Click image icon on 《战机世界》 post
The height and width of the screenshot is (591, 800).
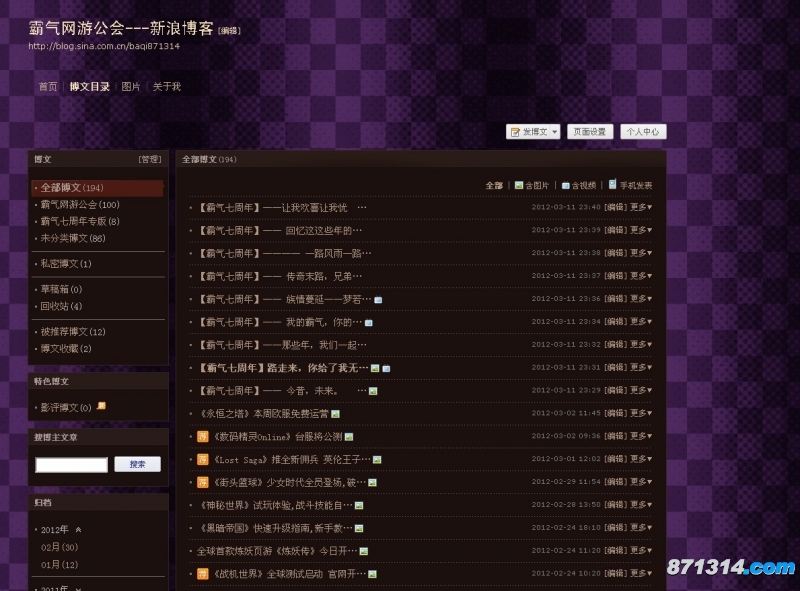[372, 575]
